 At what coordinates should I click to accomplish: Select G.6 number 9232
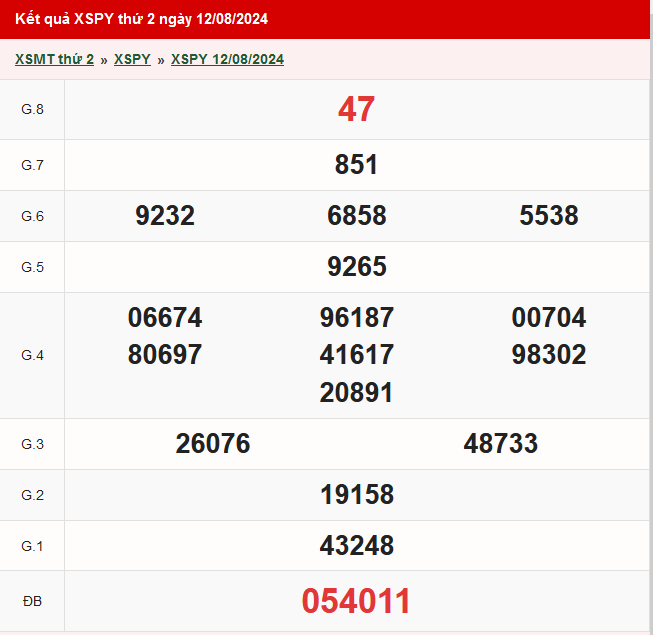tap(165, 216)
